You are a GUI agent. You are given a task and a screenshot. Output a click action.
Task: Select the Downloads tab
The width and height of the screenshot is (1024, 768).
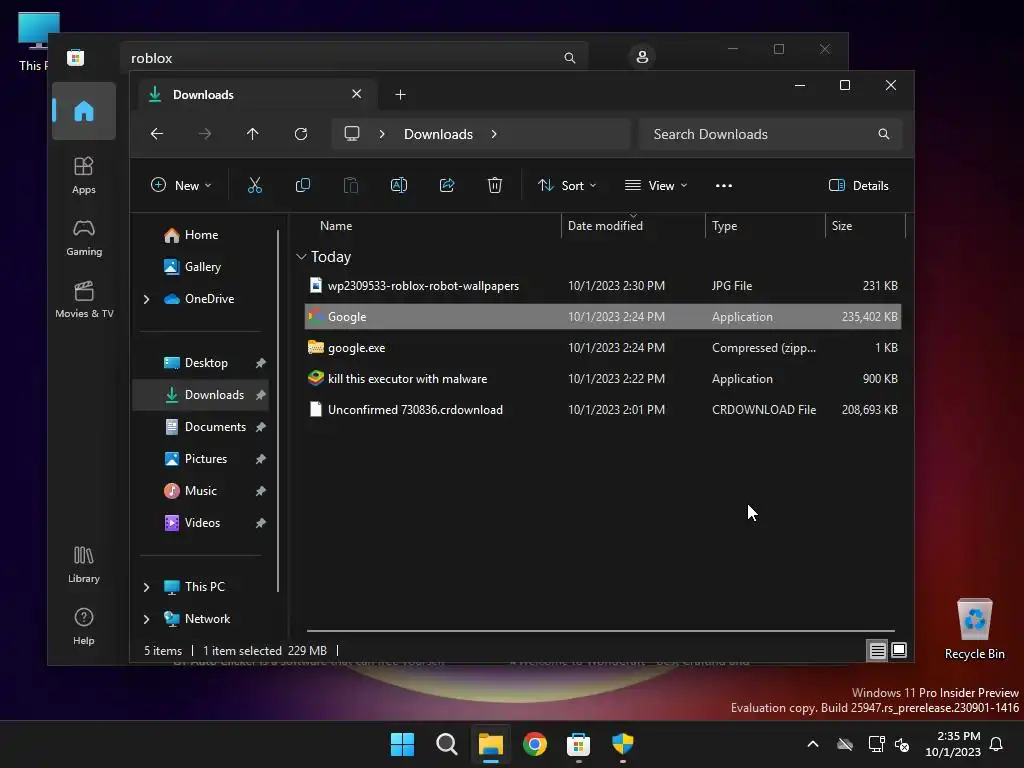(x=257, y=95)
